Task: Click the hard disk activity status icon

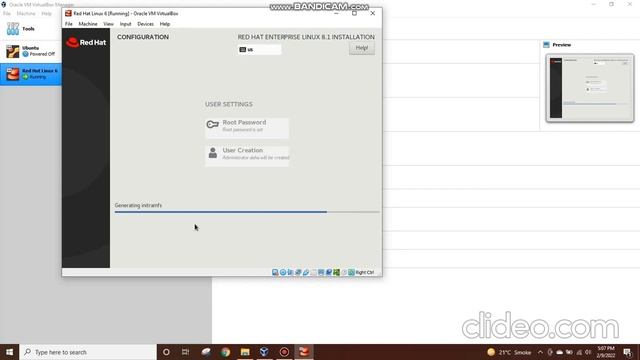Action: tap(275, 272)
